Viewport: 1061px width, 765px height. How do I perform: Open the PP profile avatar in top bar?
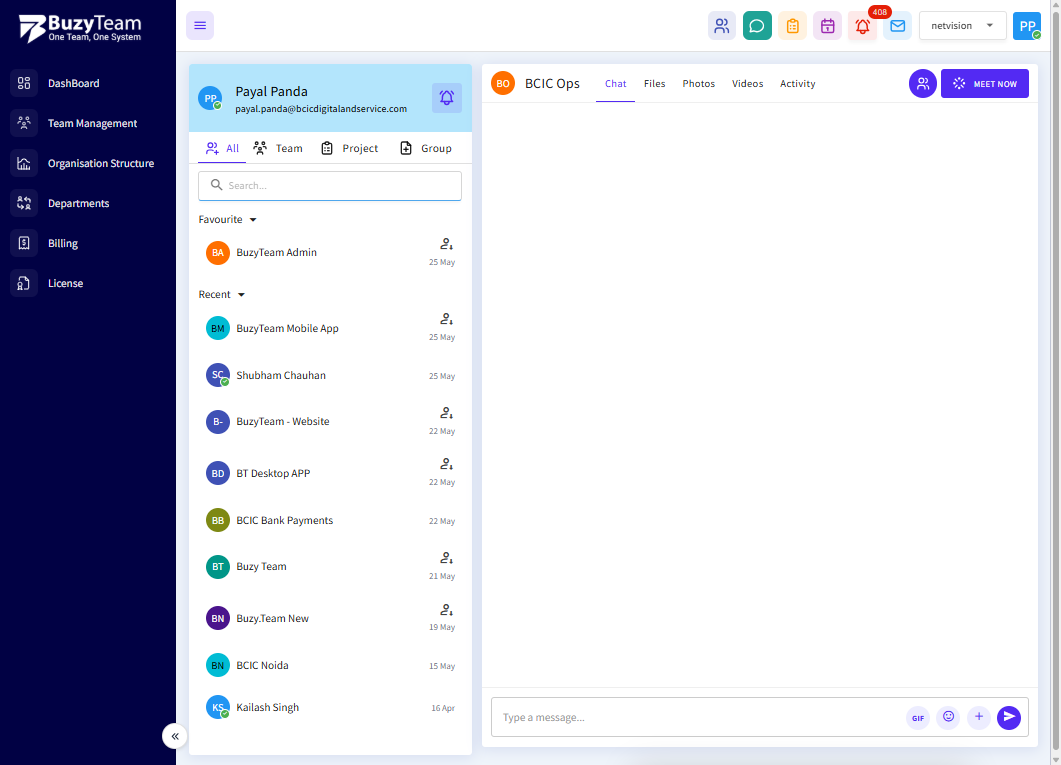click(x=1026, y=26)
